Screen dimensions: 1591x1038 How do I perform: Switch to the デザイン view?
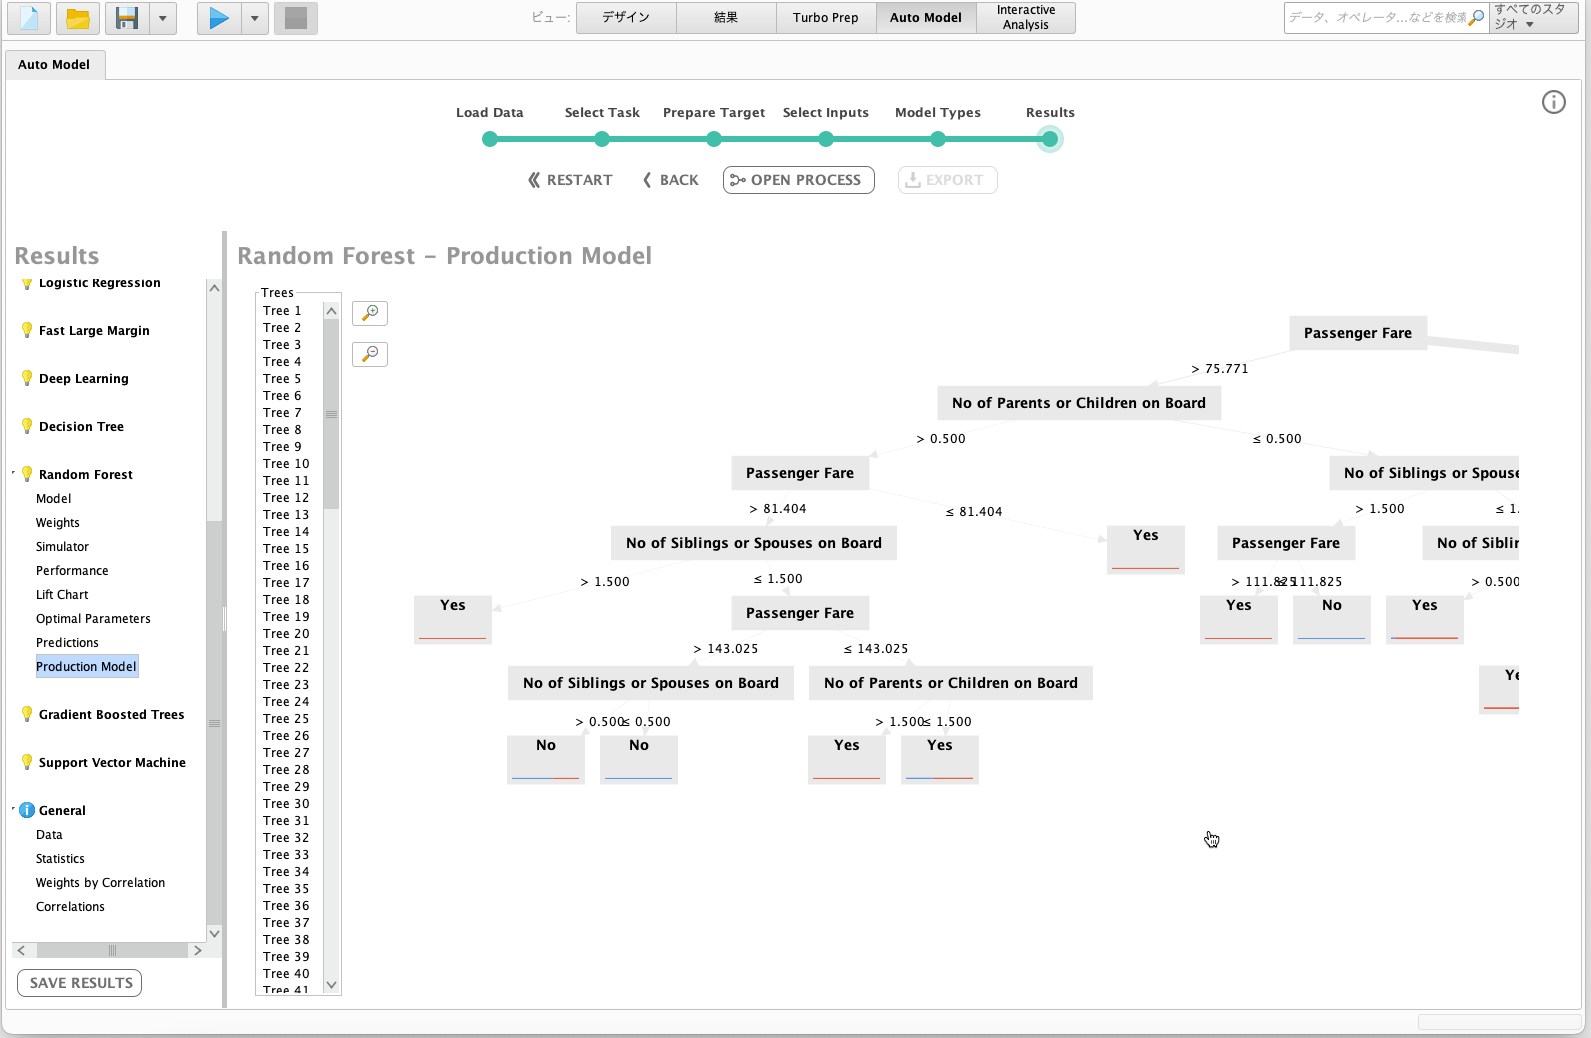pyautogui.click(x=626, y=17)
